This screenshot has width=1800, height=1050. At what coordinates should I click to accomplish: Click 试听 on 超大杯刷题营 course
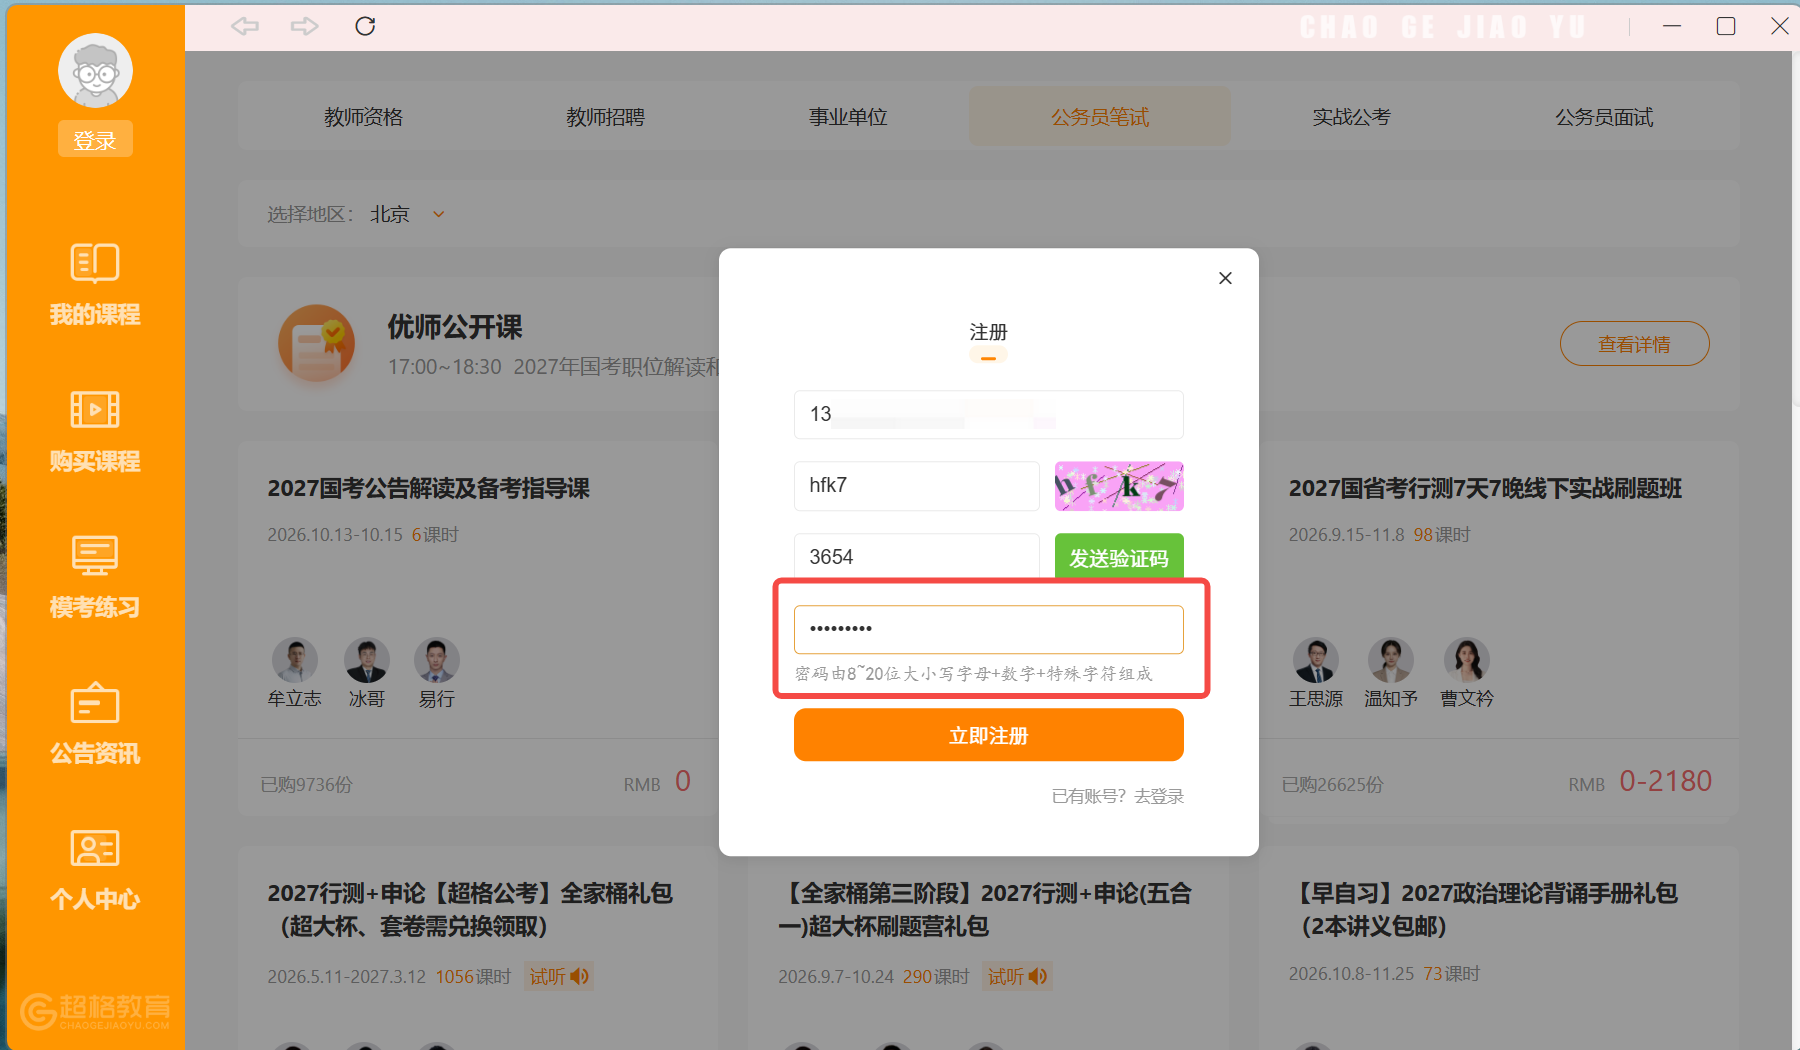(1017, 976)
